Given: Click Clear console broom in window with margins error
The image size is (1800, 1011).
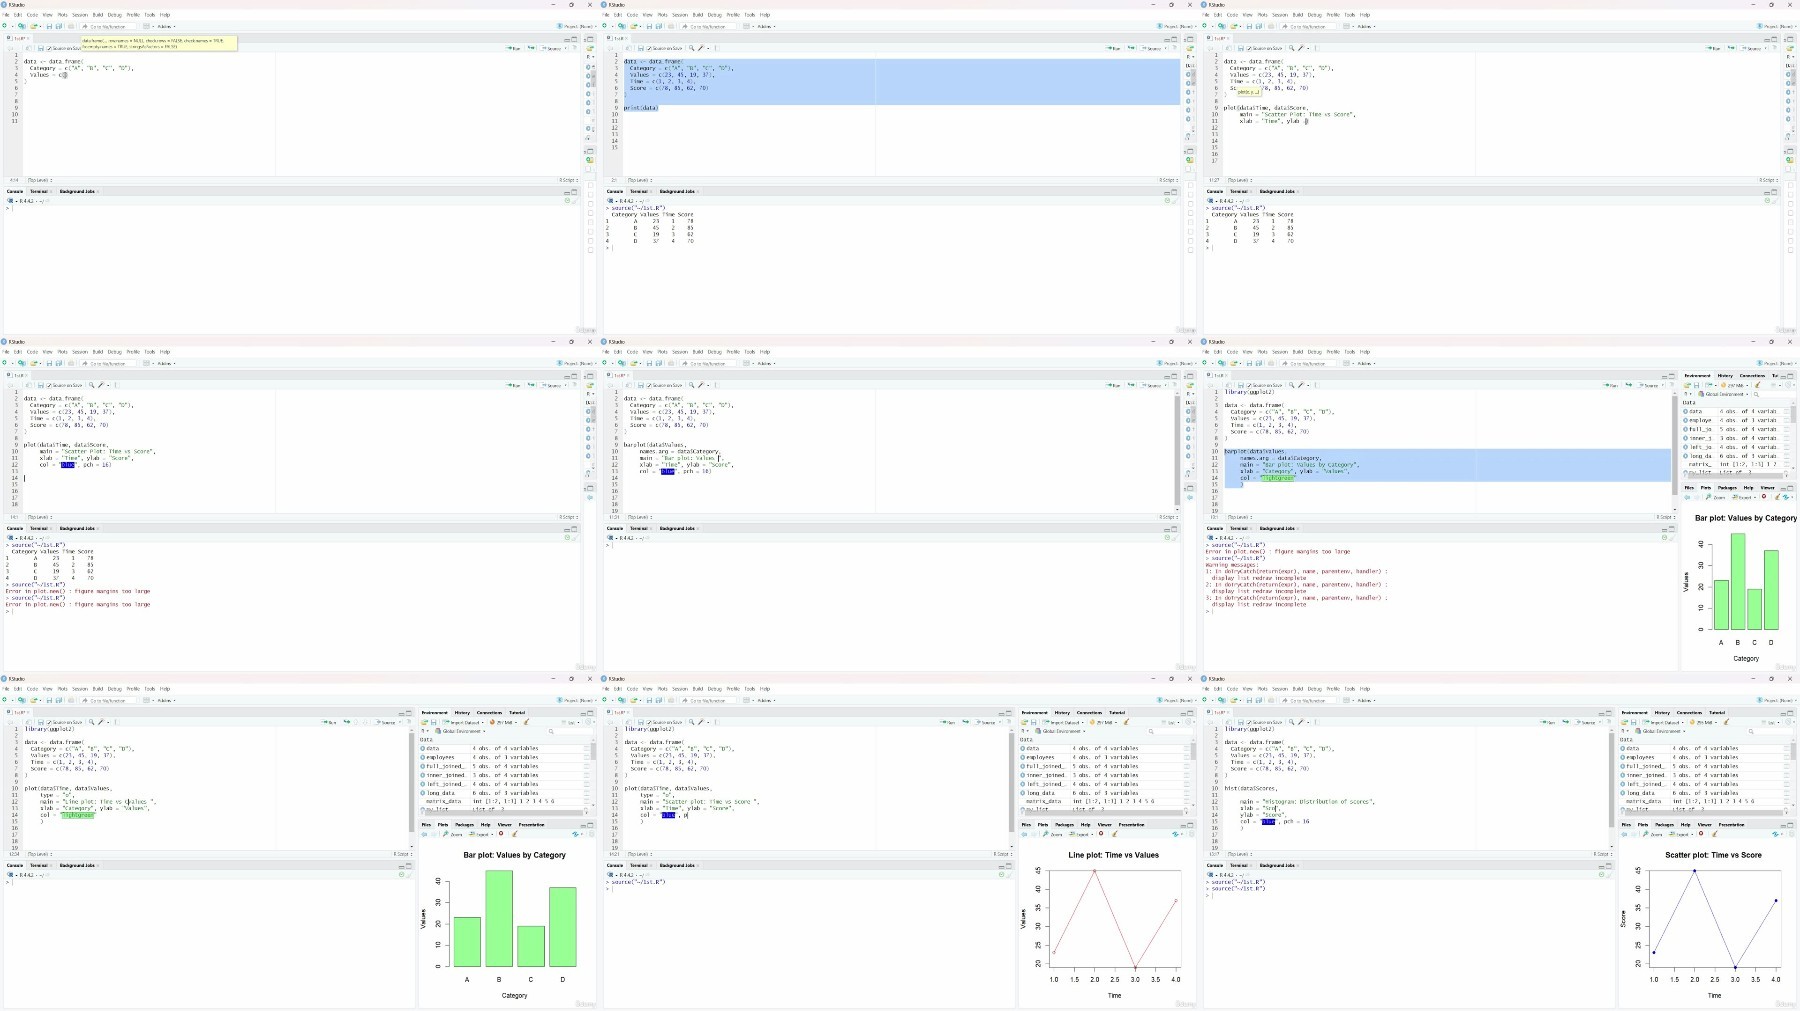Looking at the screenshot, I should [575, 538].
